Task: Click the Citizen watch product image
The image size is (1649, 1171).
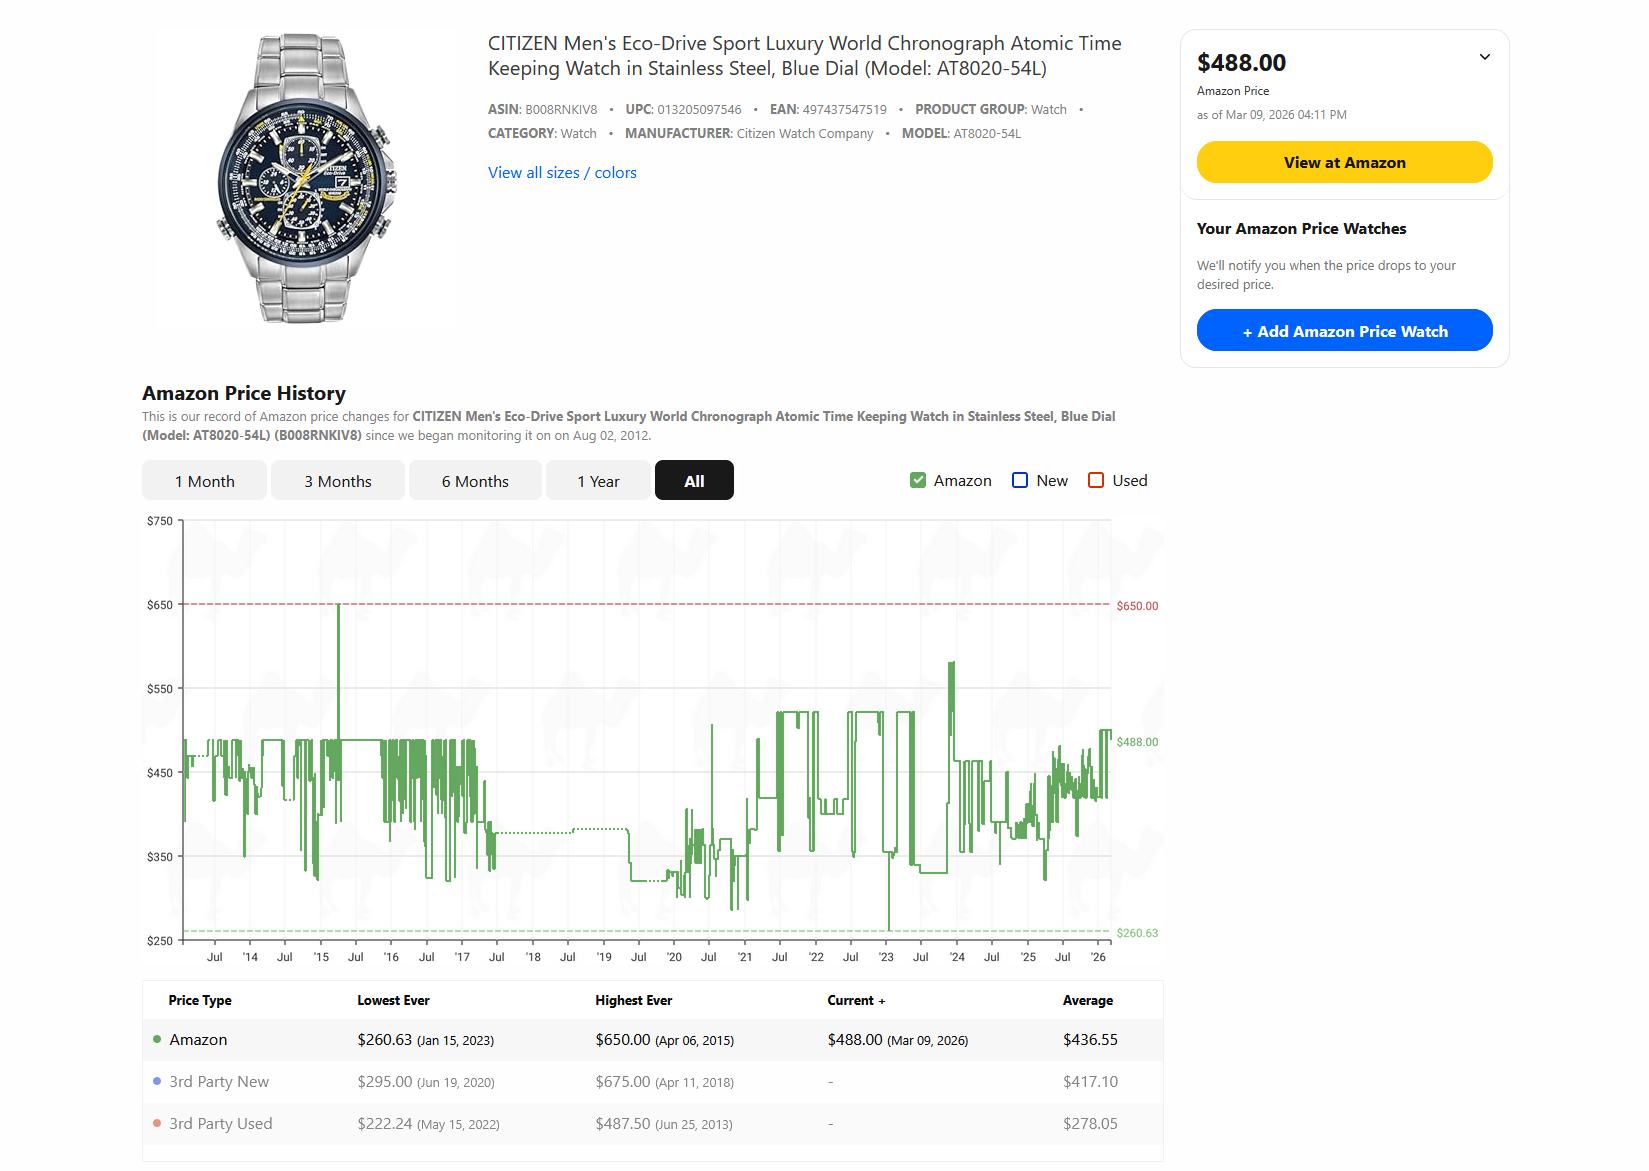Action: click(x=305, y=178)
